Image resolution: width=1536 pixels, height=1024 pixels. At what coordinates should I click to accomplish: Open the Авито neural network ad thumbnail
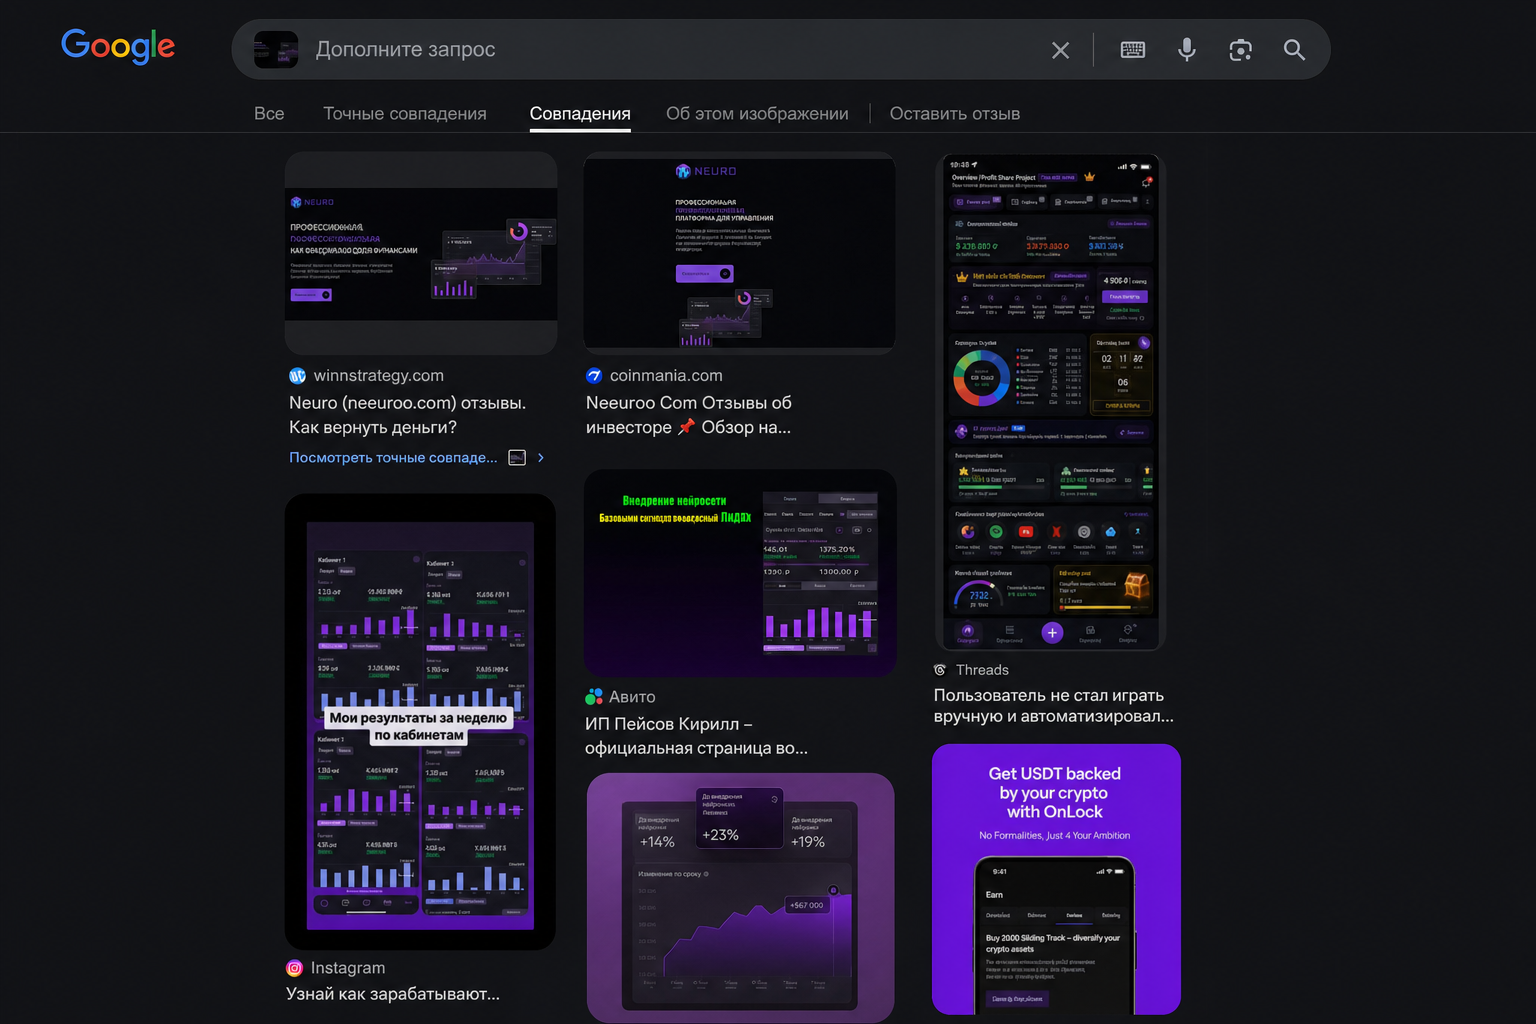click(740, 573)
